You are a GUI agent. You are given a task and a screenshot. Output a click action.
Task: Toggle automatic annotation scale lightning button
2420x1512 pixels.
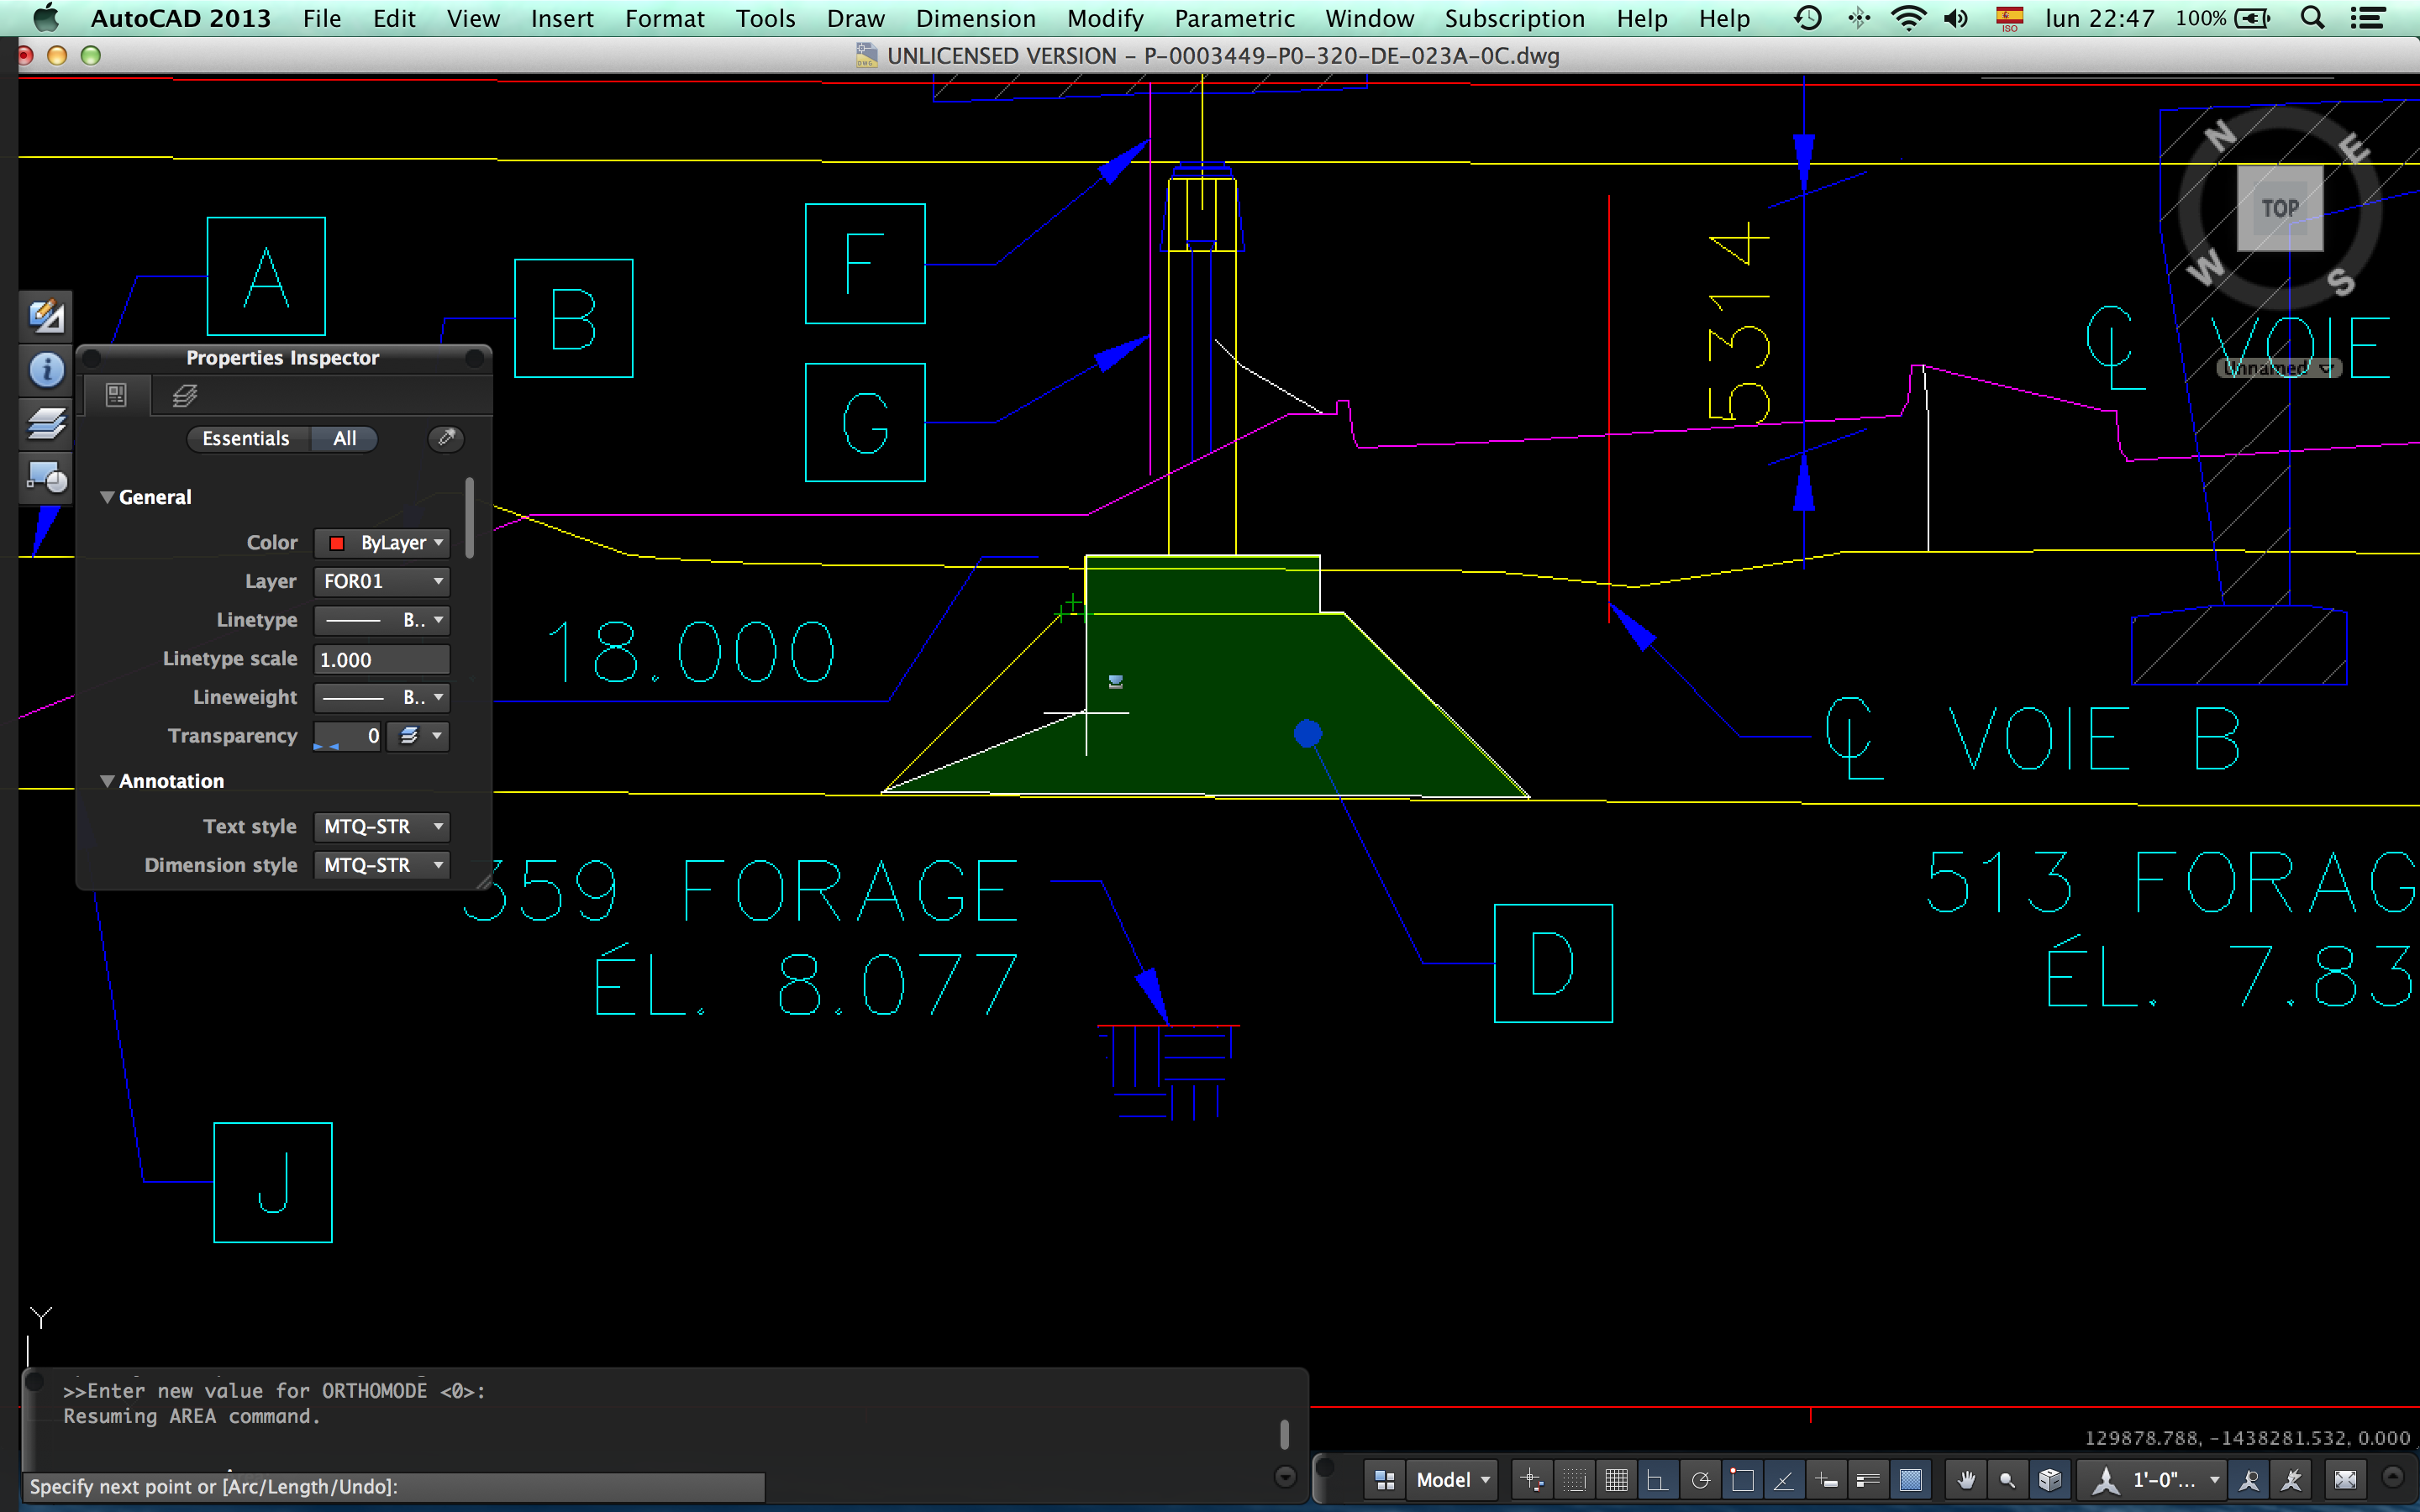pyautogui.click(x=2291, y=1479)
